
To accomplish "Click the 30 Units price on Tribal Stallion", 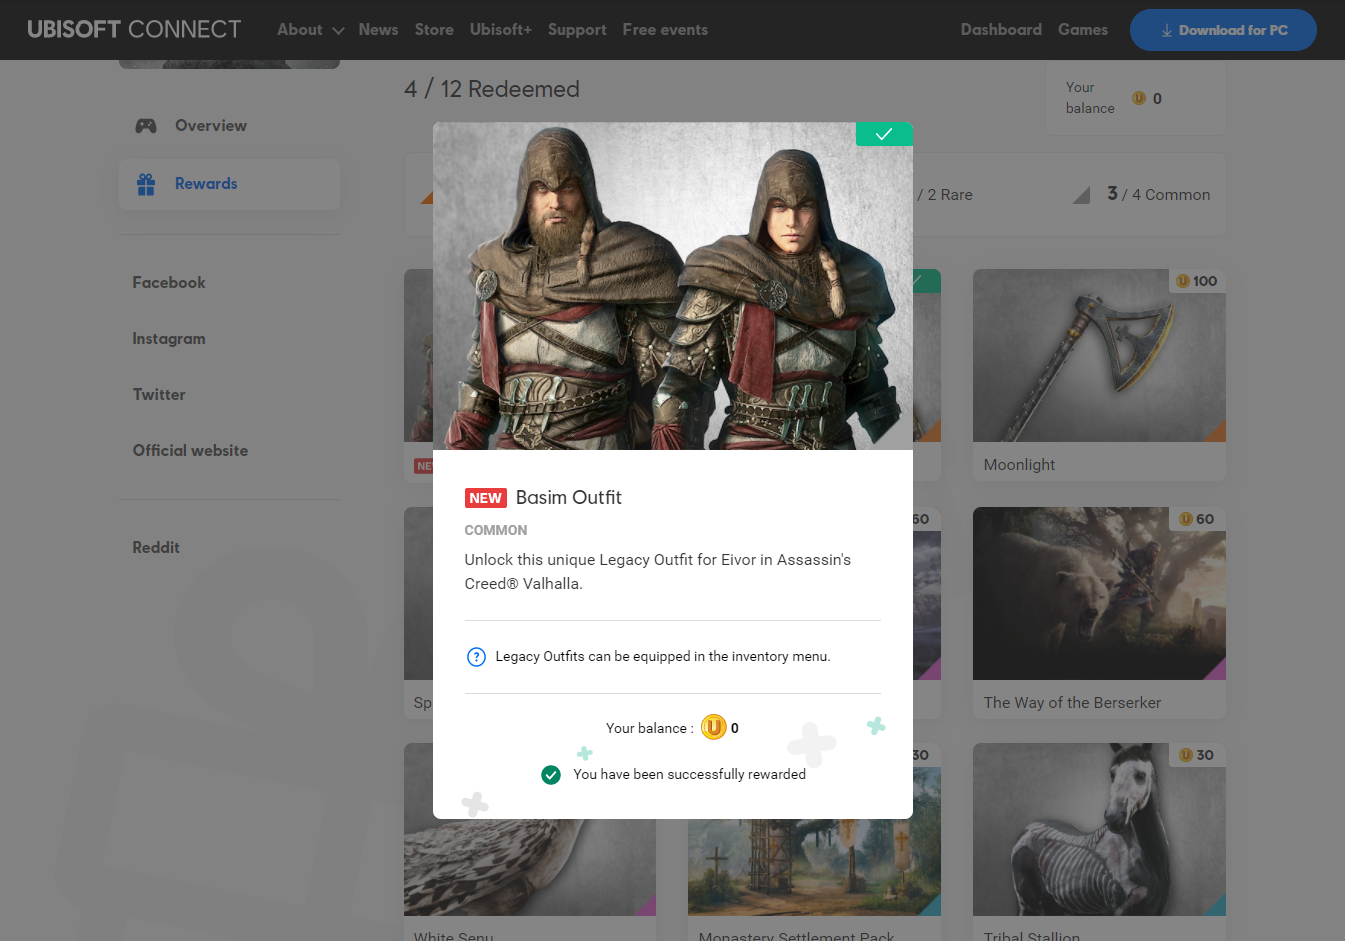I will 1197,755.
